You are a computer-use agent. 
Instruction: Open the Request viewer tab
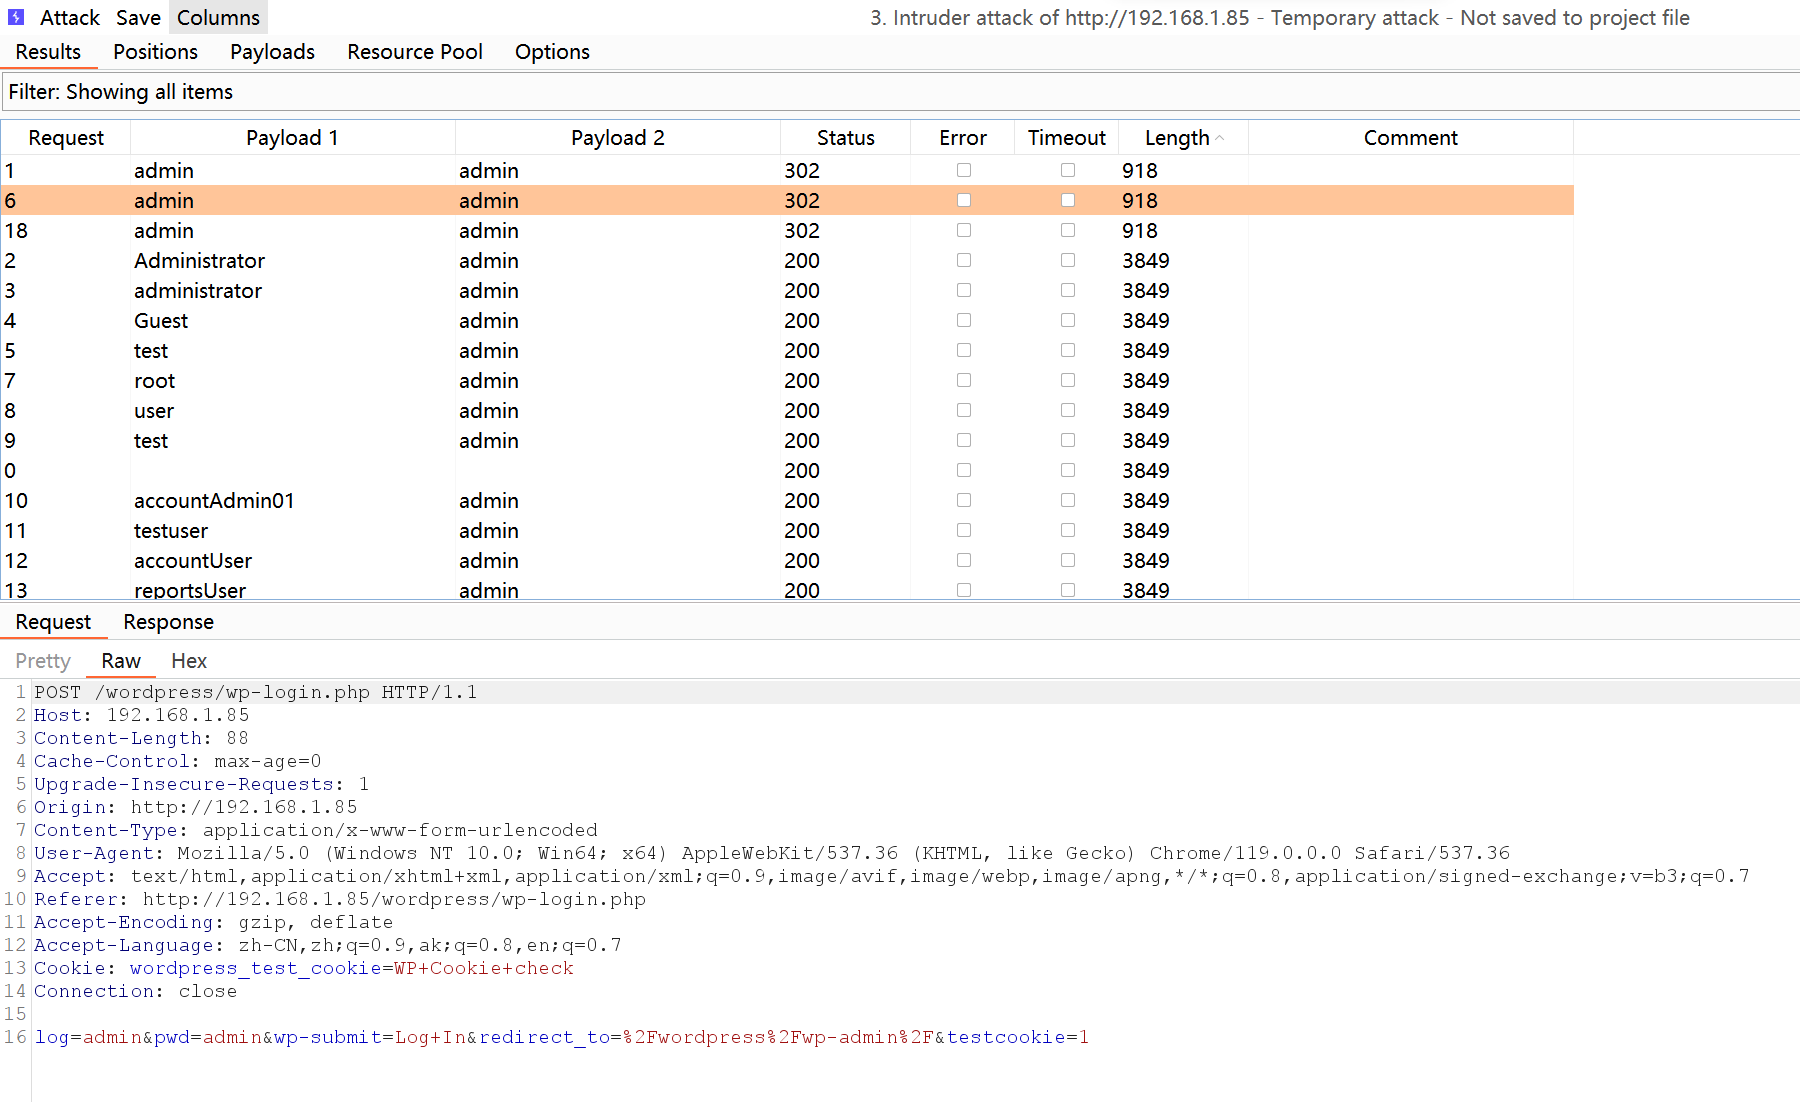pyautogui.click(x=53, y=622)
